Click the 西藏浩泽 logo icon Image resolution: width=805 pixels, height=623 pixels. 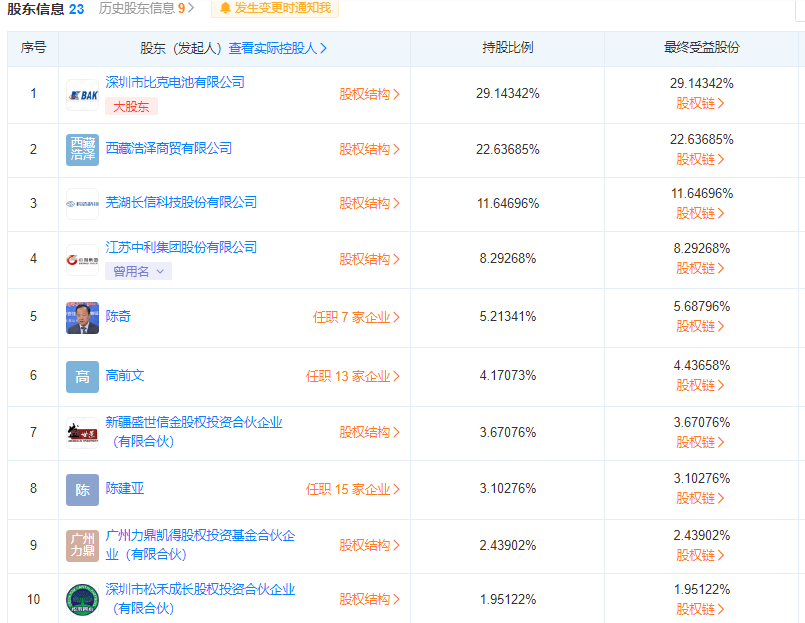pyautogui.click(x=82, y=150)
